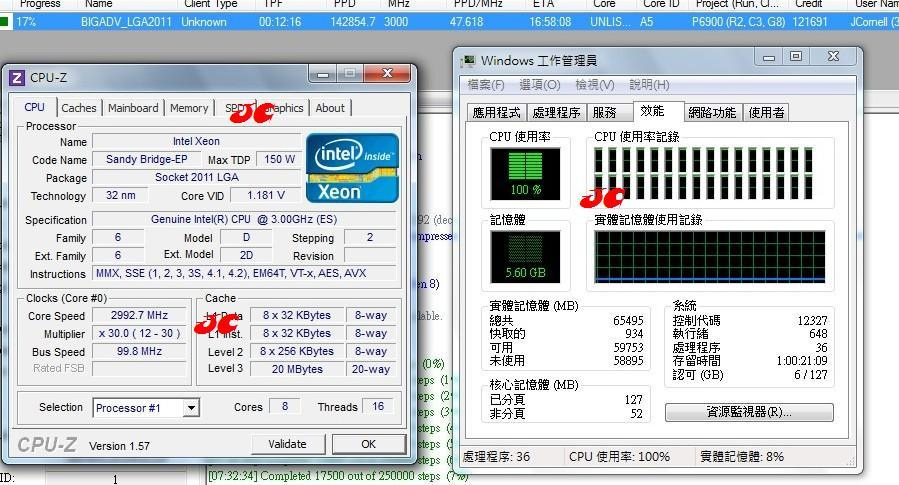This screenshot has height=485, width=899.
Task: Click the Bus Speed value 99.8 MHz
Action: pos(139,351)
